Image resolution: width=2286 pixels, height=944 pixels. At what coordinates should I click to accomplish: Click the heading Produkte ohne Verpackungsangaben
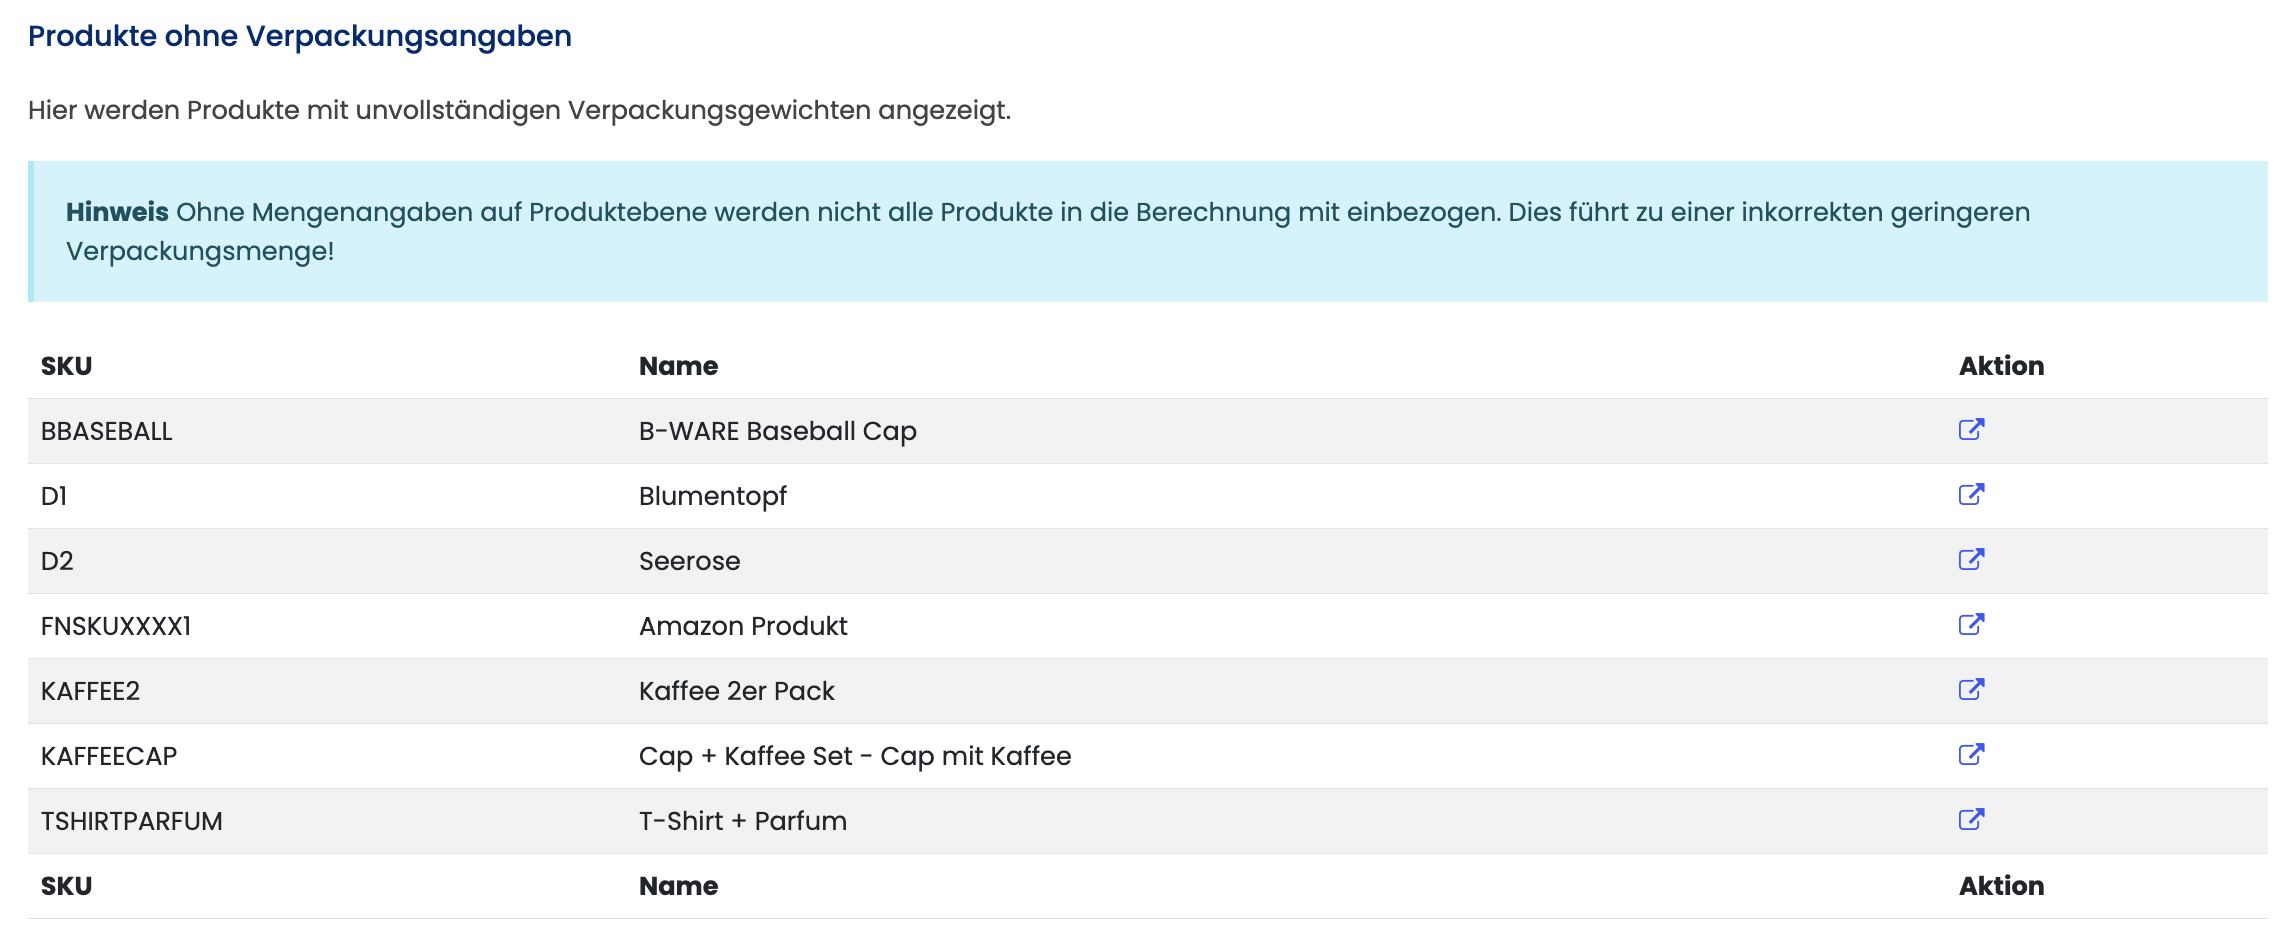299,36
